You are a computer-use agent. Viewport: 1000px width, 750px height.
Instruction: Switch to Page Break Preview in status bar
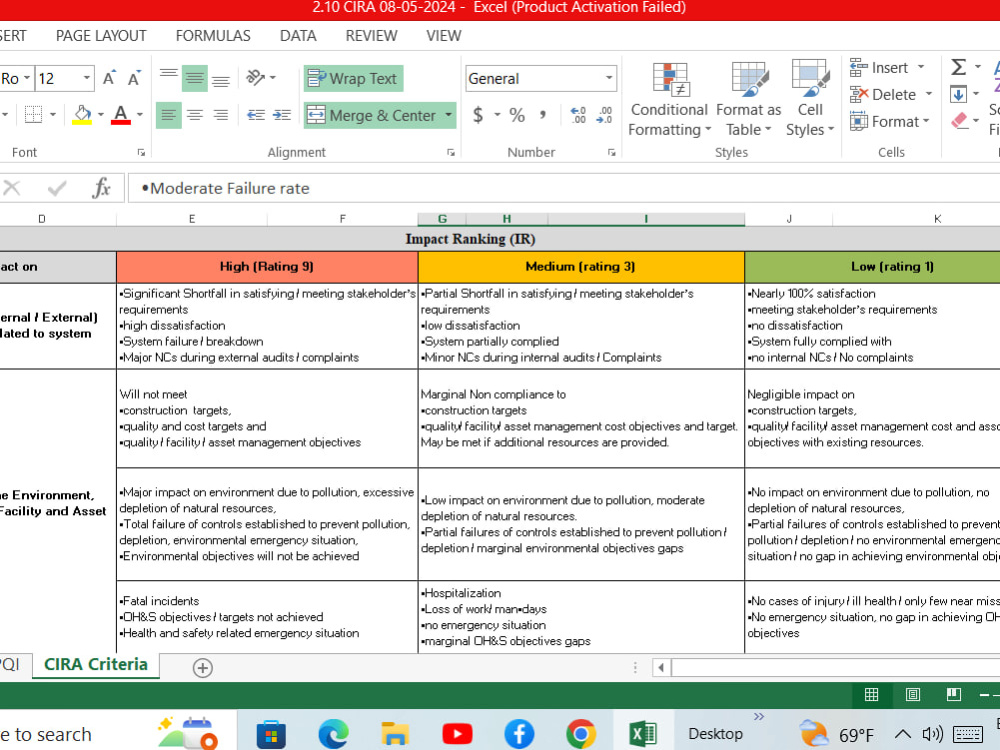click(x=953, y=695)
